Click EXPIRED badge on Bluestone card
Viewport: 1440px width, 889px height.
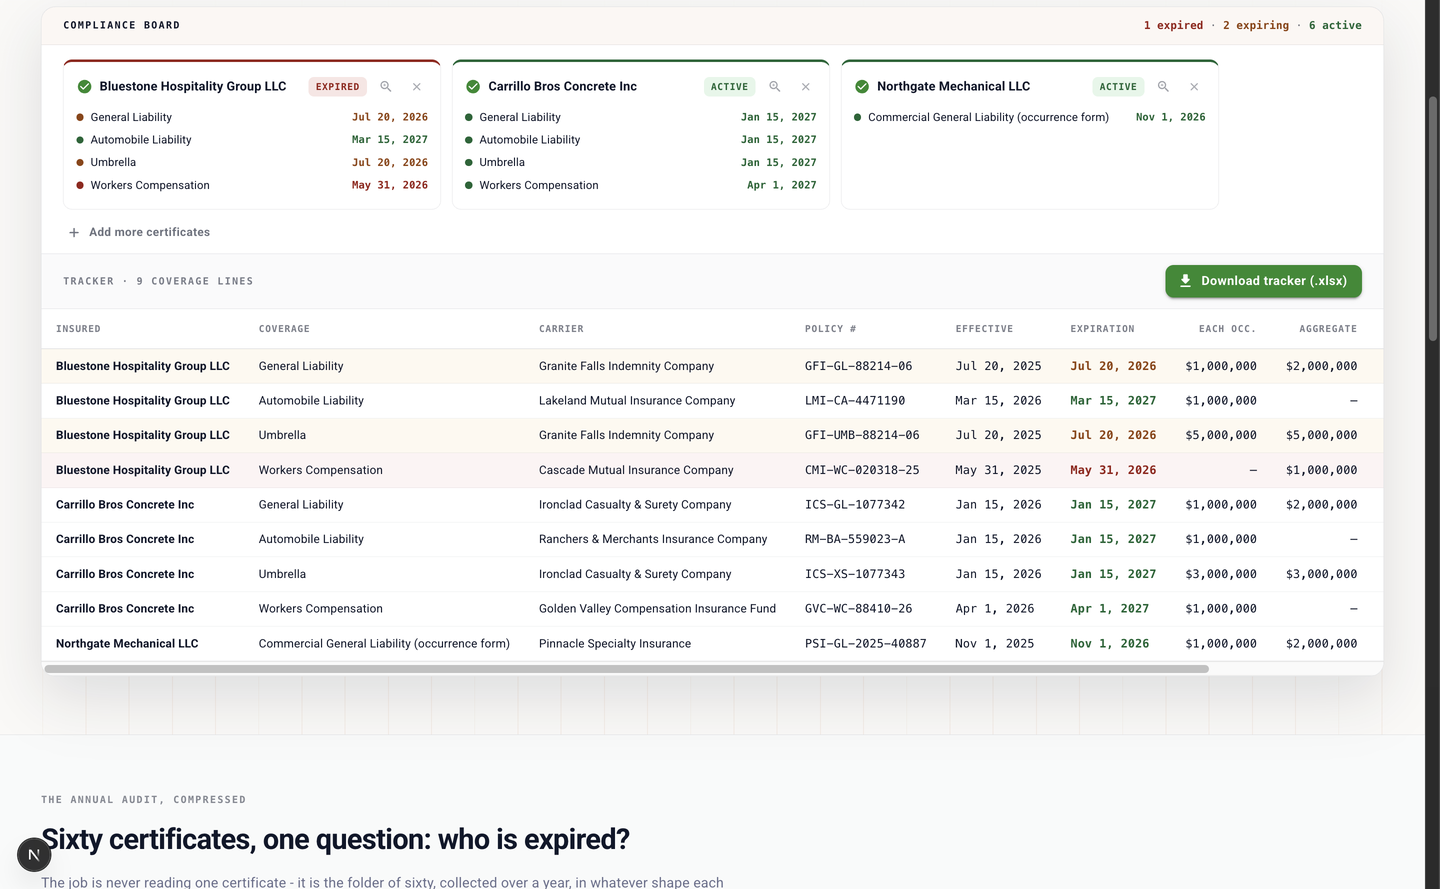point(338,87)
